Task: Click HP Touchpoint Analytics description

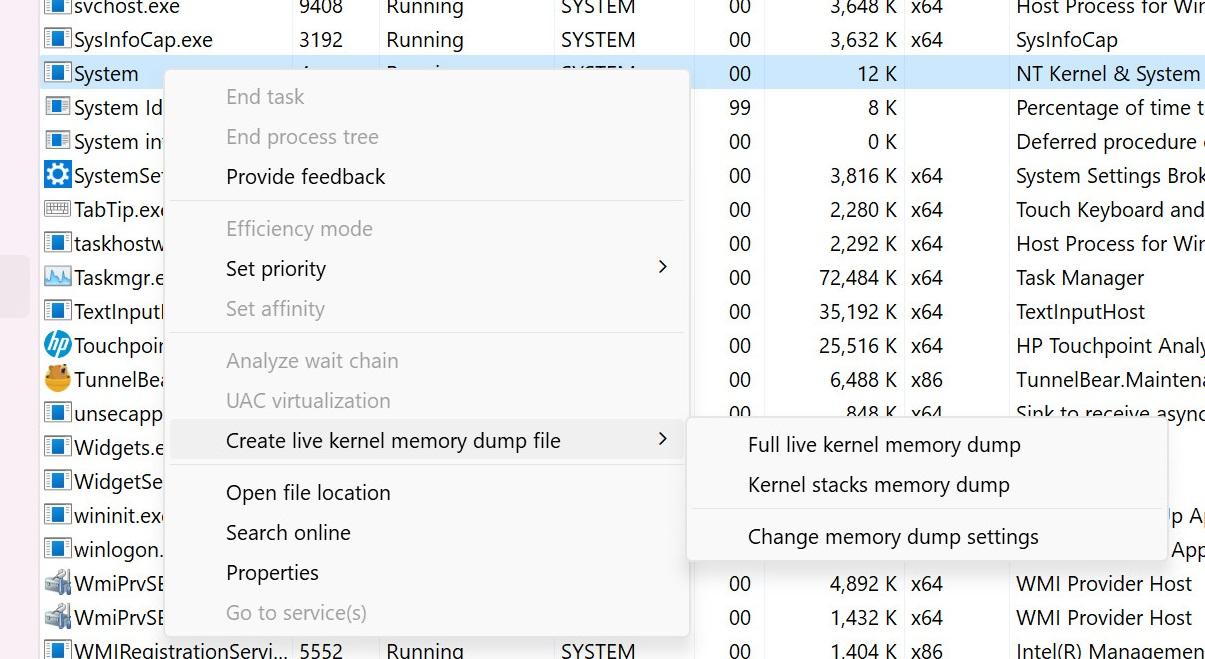Action: [1110, 345]
